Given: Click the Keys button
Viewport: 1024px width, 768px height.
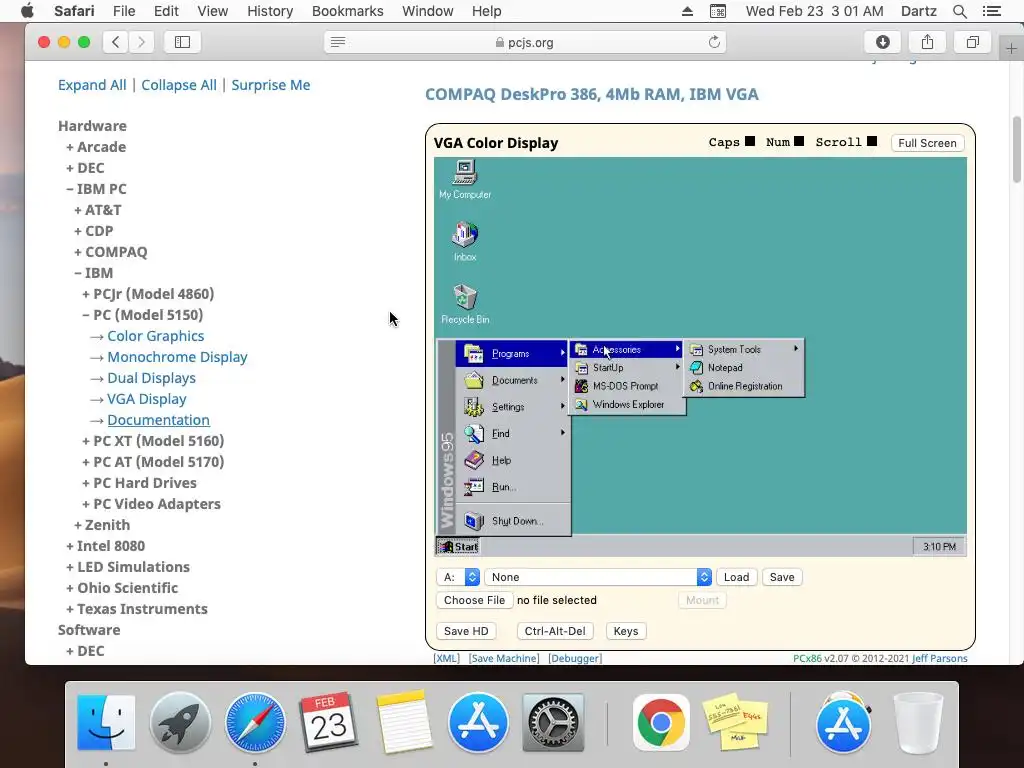Looking at the screenshot, I should [626, 631].
